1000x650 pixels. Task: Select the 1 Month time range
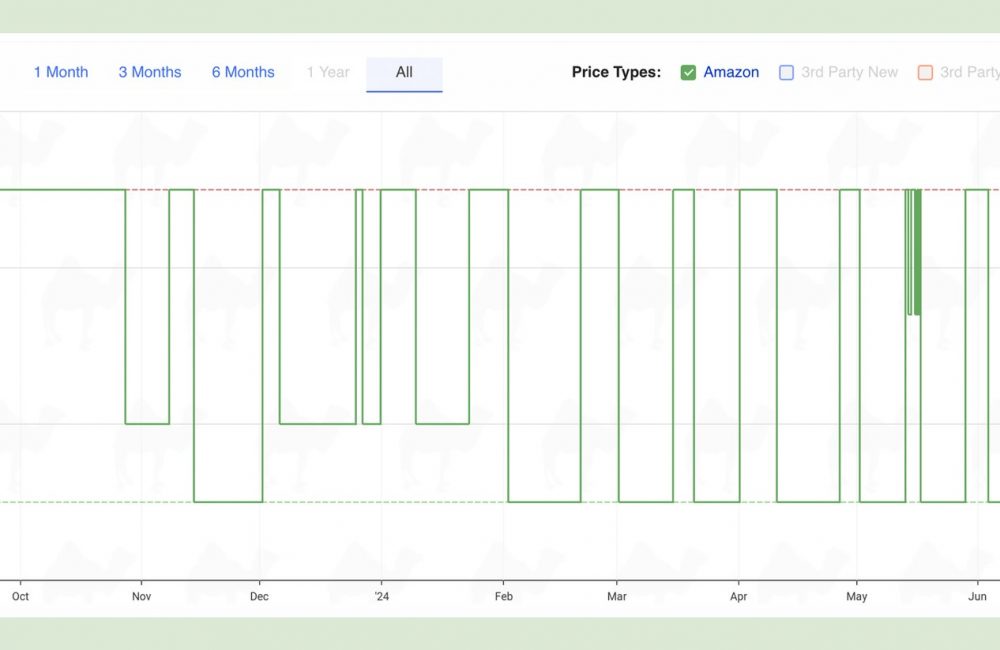(61, 72)
